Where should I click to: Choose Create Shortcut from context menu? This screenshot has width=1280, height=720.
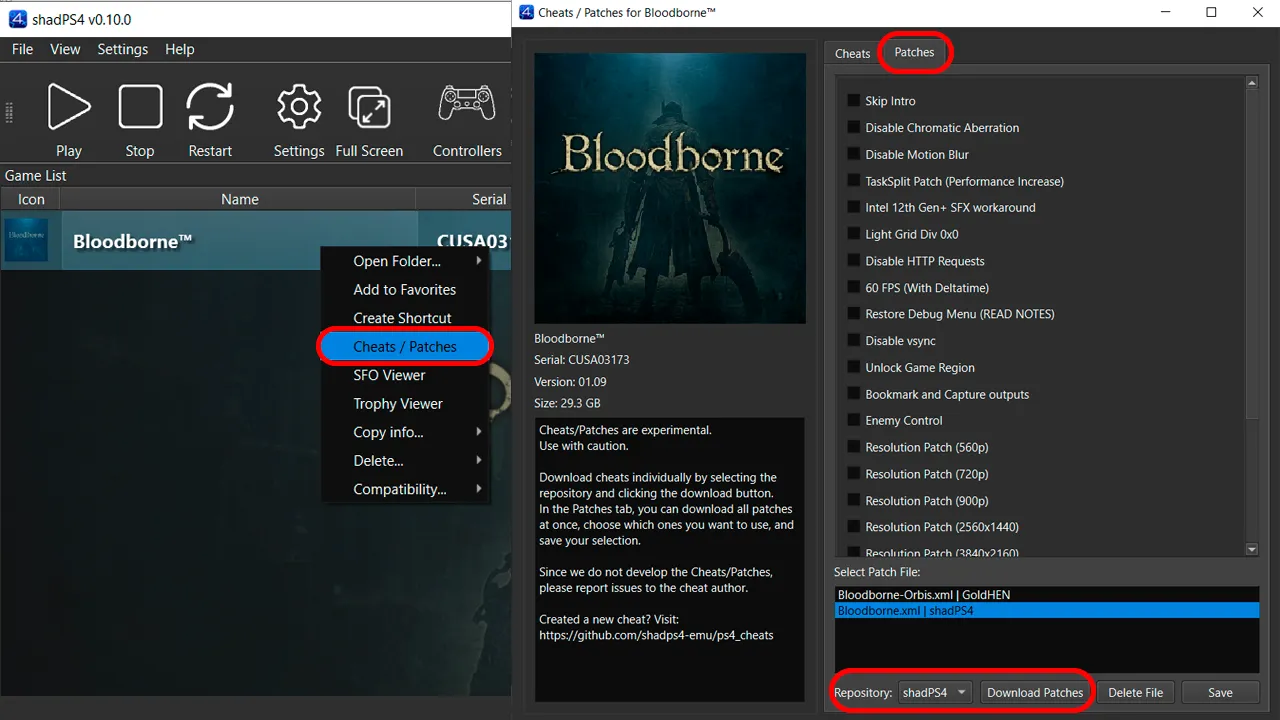tap(403, 318)
